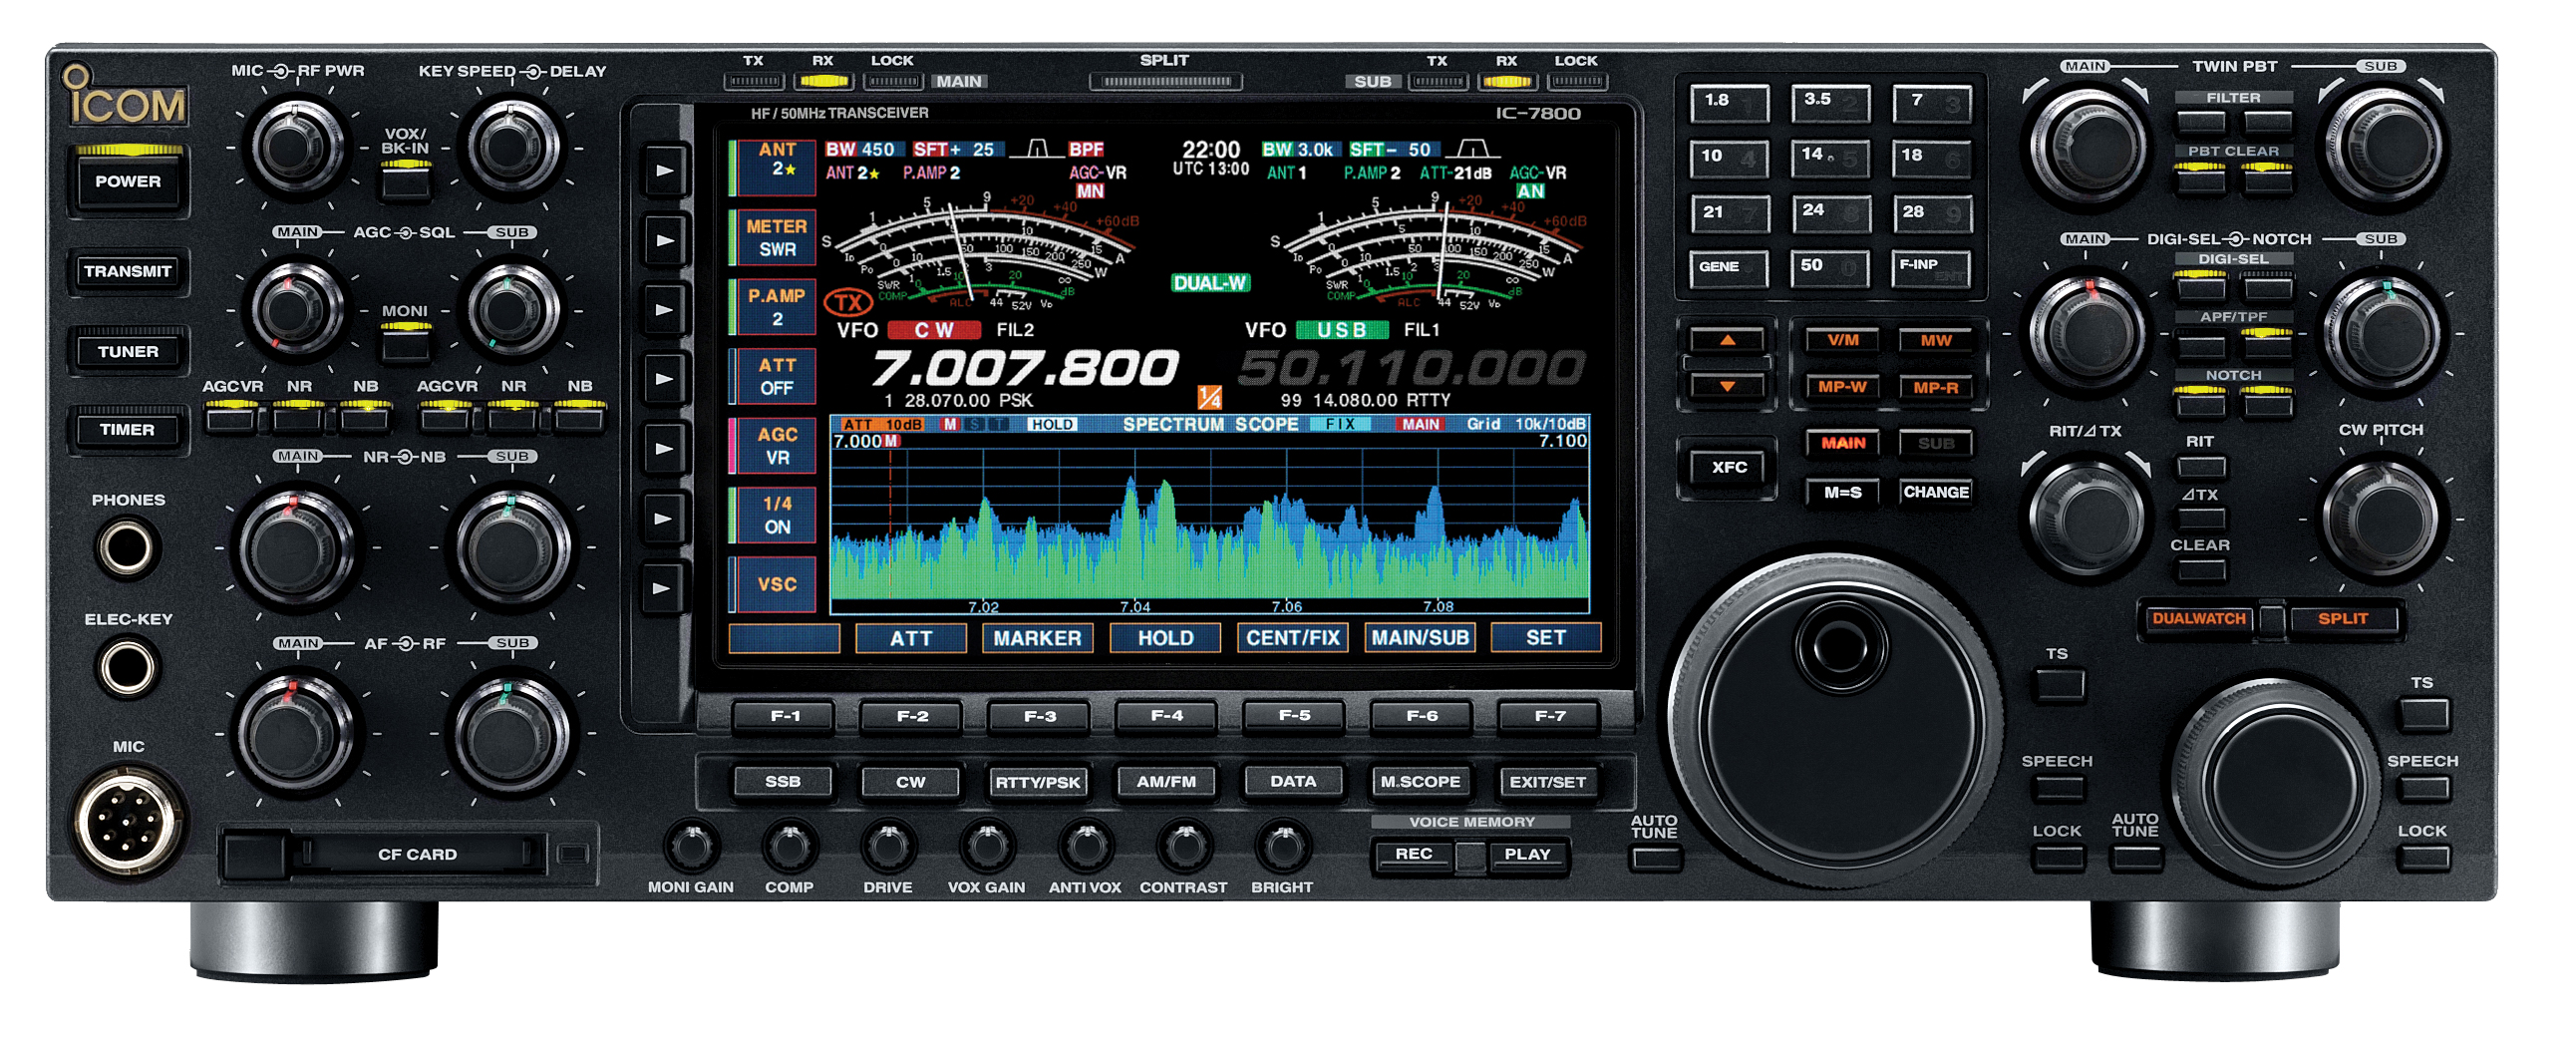Tap voice memory PLAY

click(x=1527, y=855)
